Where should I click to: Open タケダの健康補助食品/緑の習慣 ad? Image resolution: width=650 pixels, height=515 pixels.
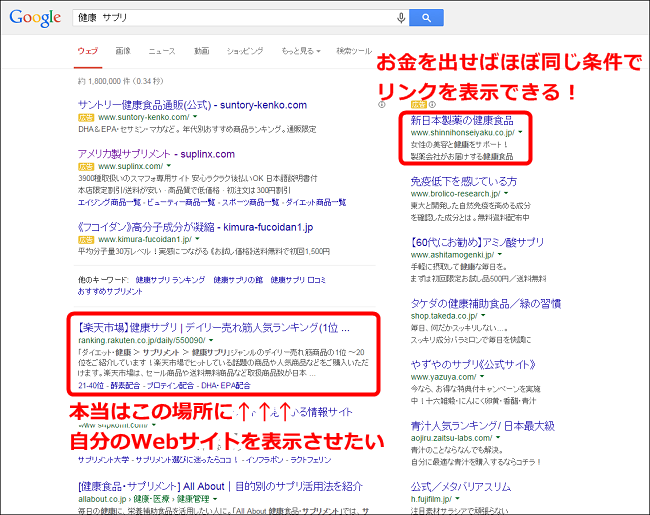pyautogui.click(x=486, y=304)
